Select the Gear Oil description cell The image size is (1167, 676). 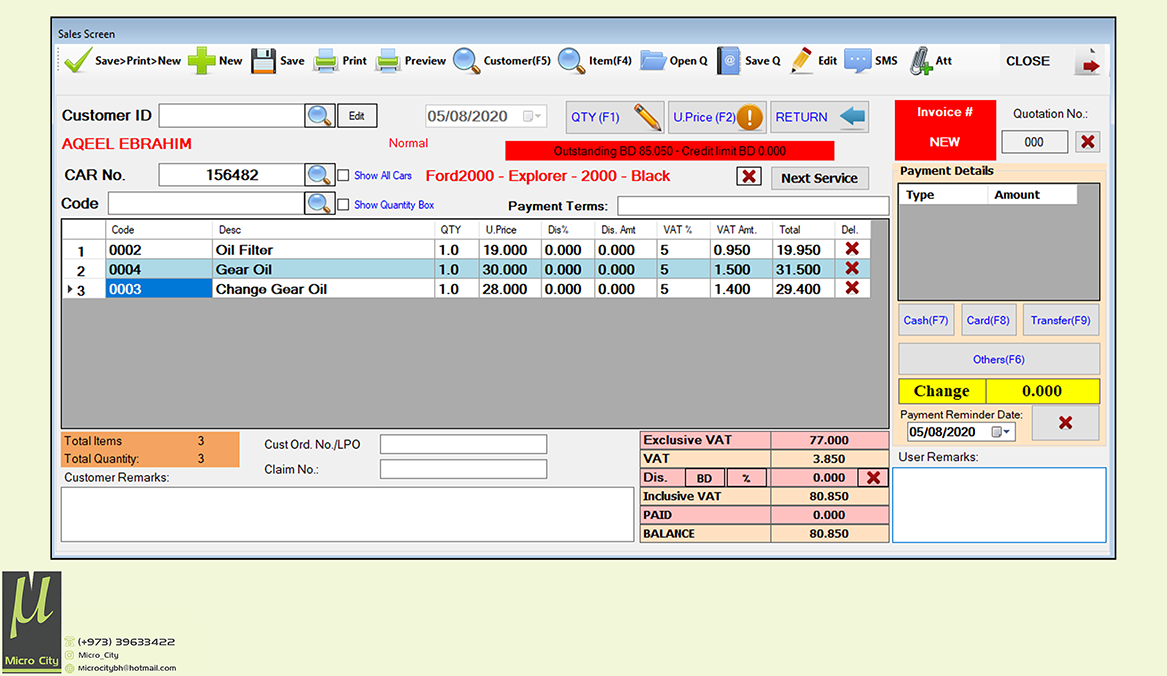pyautogui.click(x=324, y=270)
